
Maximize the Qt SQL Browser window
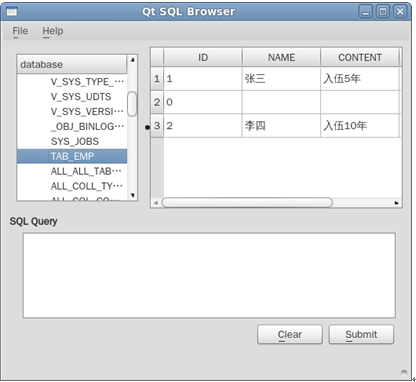383,12
